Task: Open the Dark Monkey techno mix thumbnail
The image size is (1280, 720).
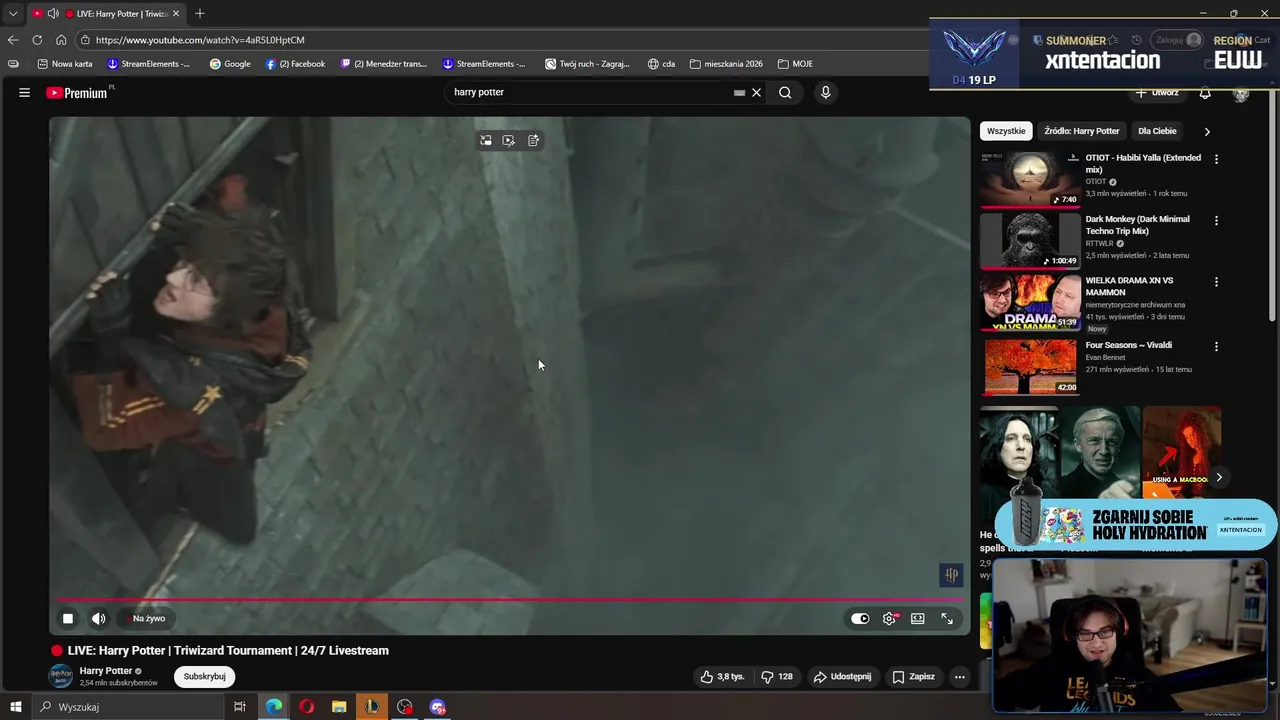Action: (x=1030, y=240)
